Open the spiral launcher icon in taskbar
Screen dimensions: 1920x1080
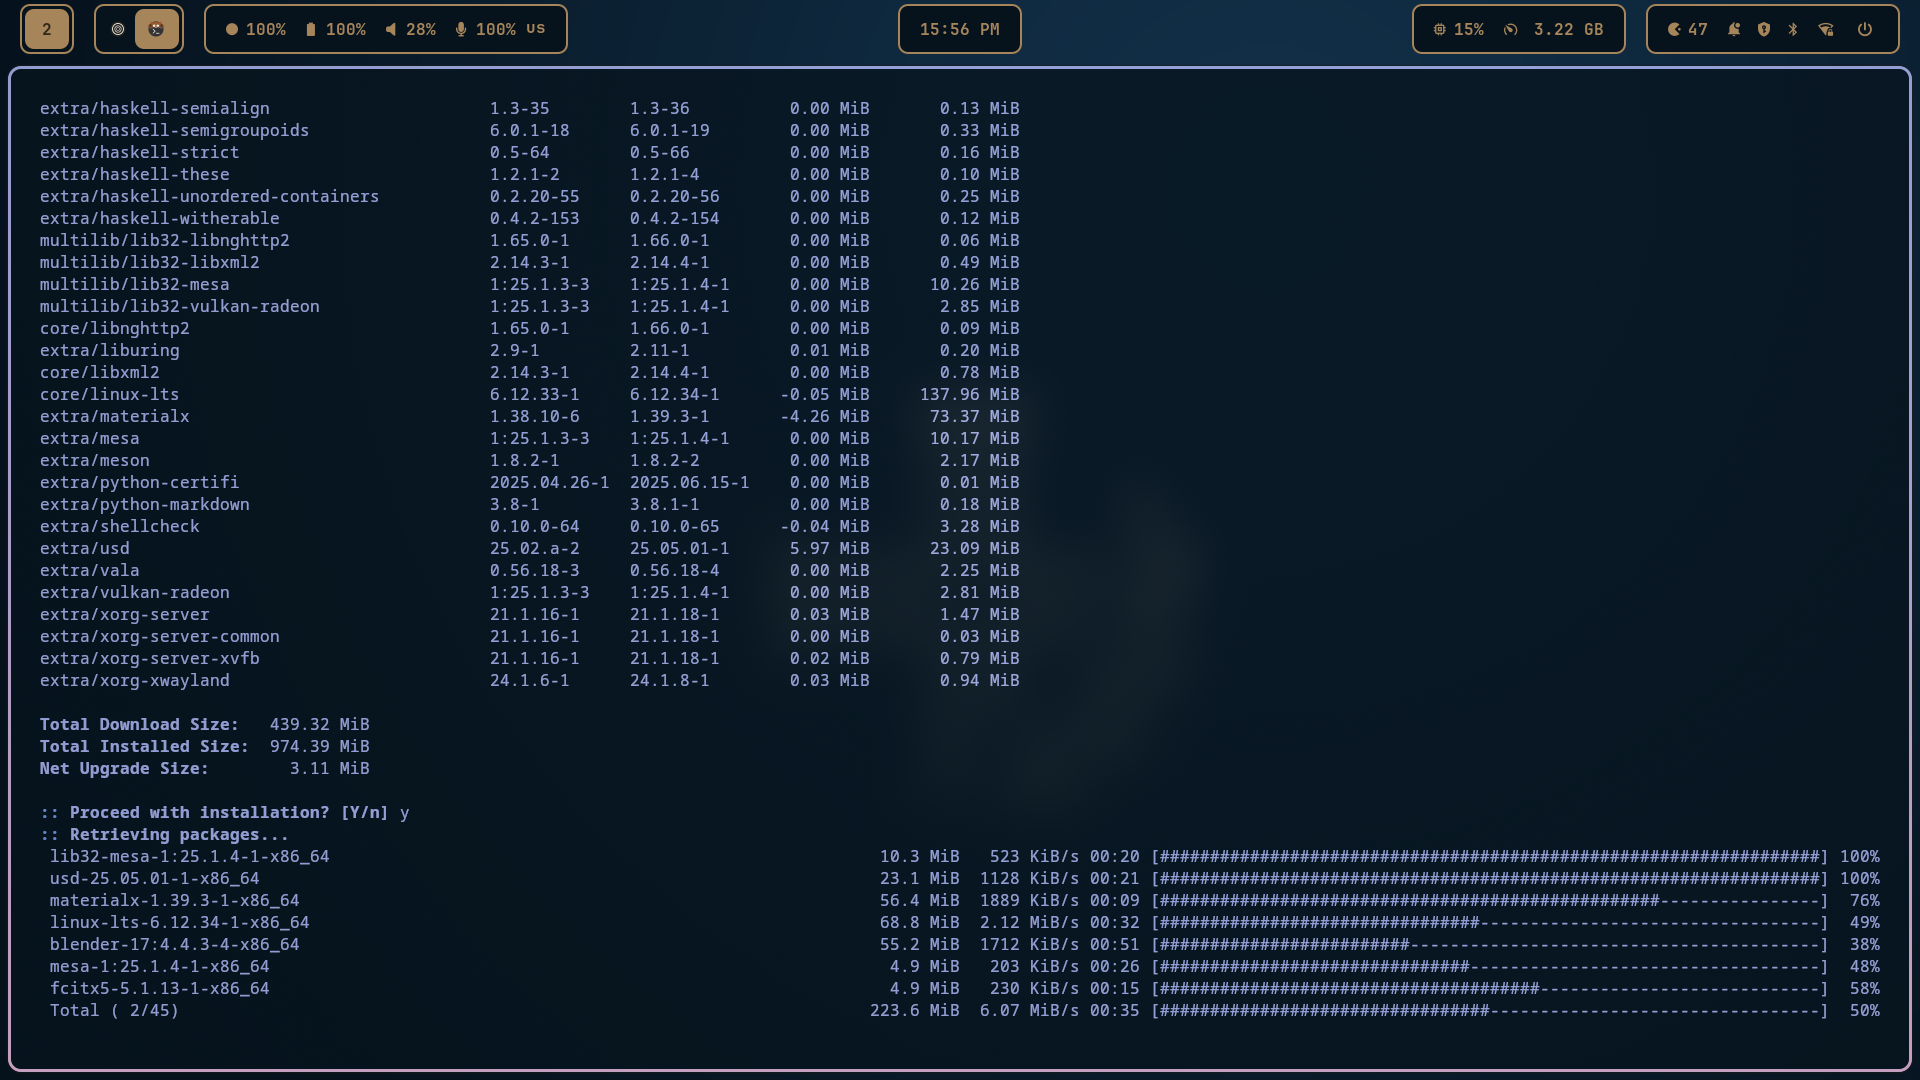click(118, 30)
